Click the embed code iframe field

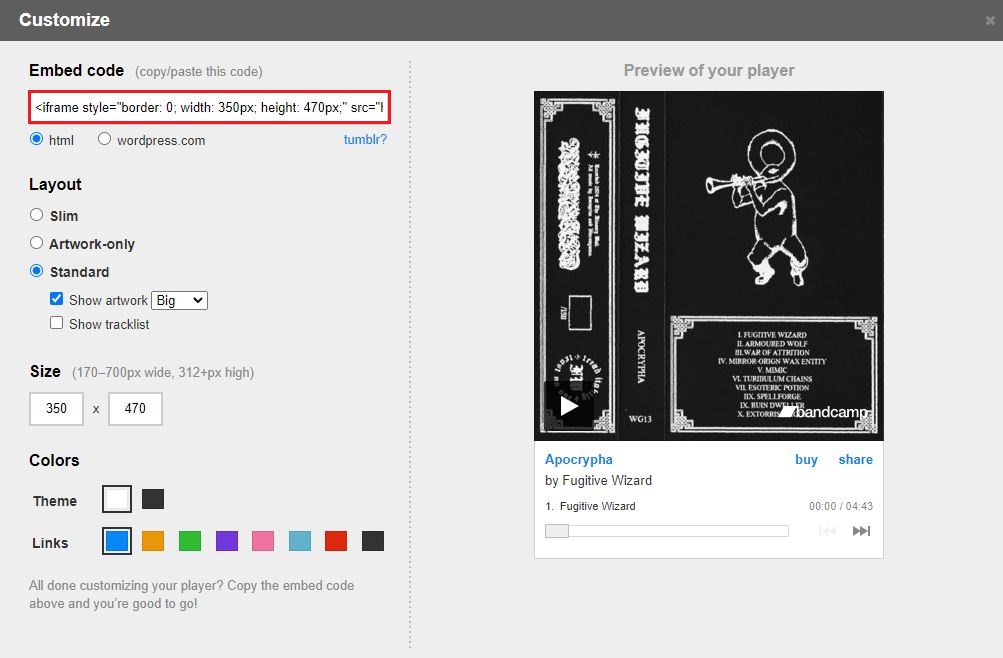click(209, 107)
